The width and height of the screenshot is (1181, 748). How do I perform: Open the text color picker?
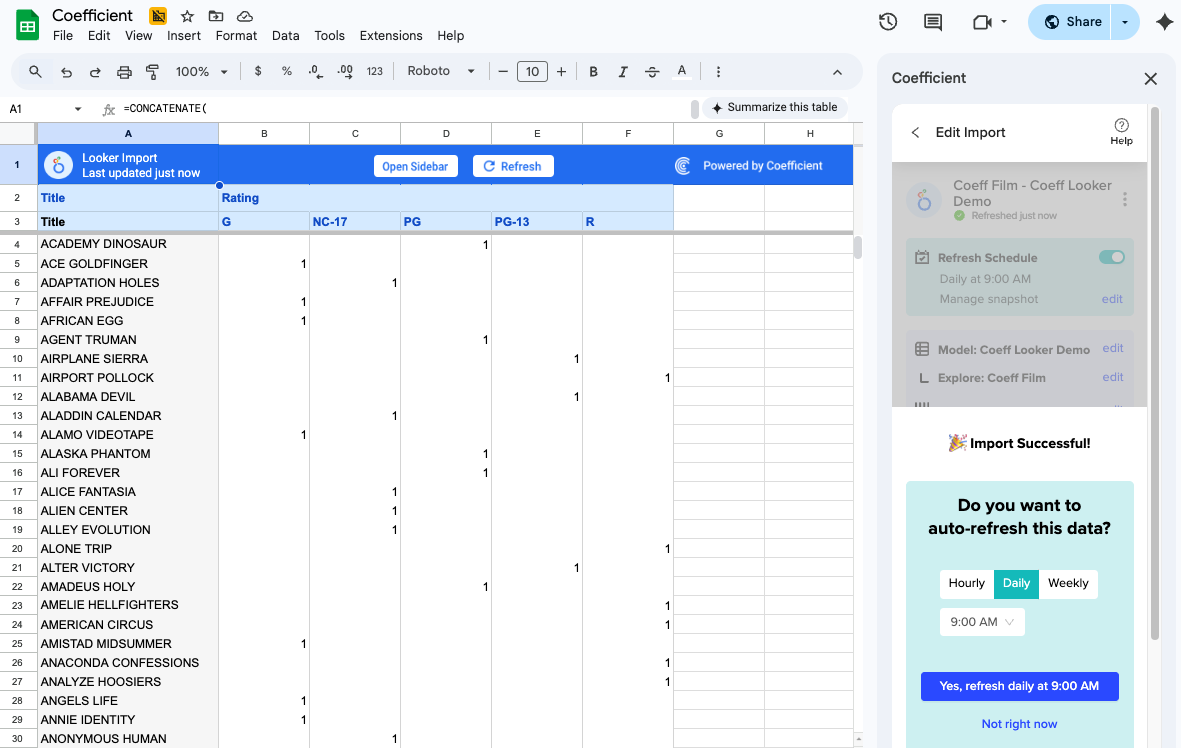pos(682,72)
